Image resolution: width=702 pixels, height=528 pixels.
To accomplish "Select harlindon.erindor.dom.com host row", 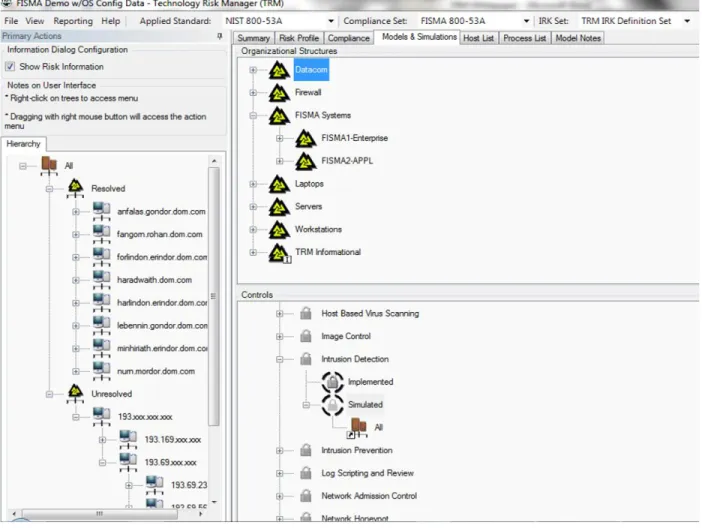I will [x=162, y=303].
